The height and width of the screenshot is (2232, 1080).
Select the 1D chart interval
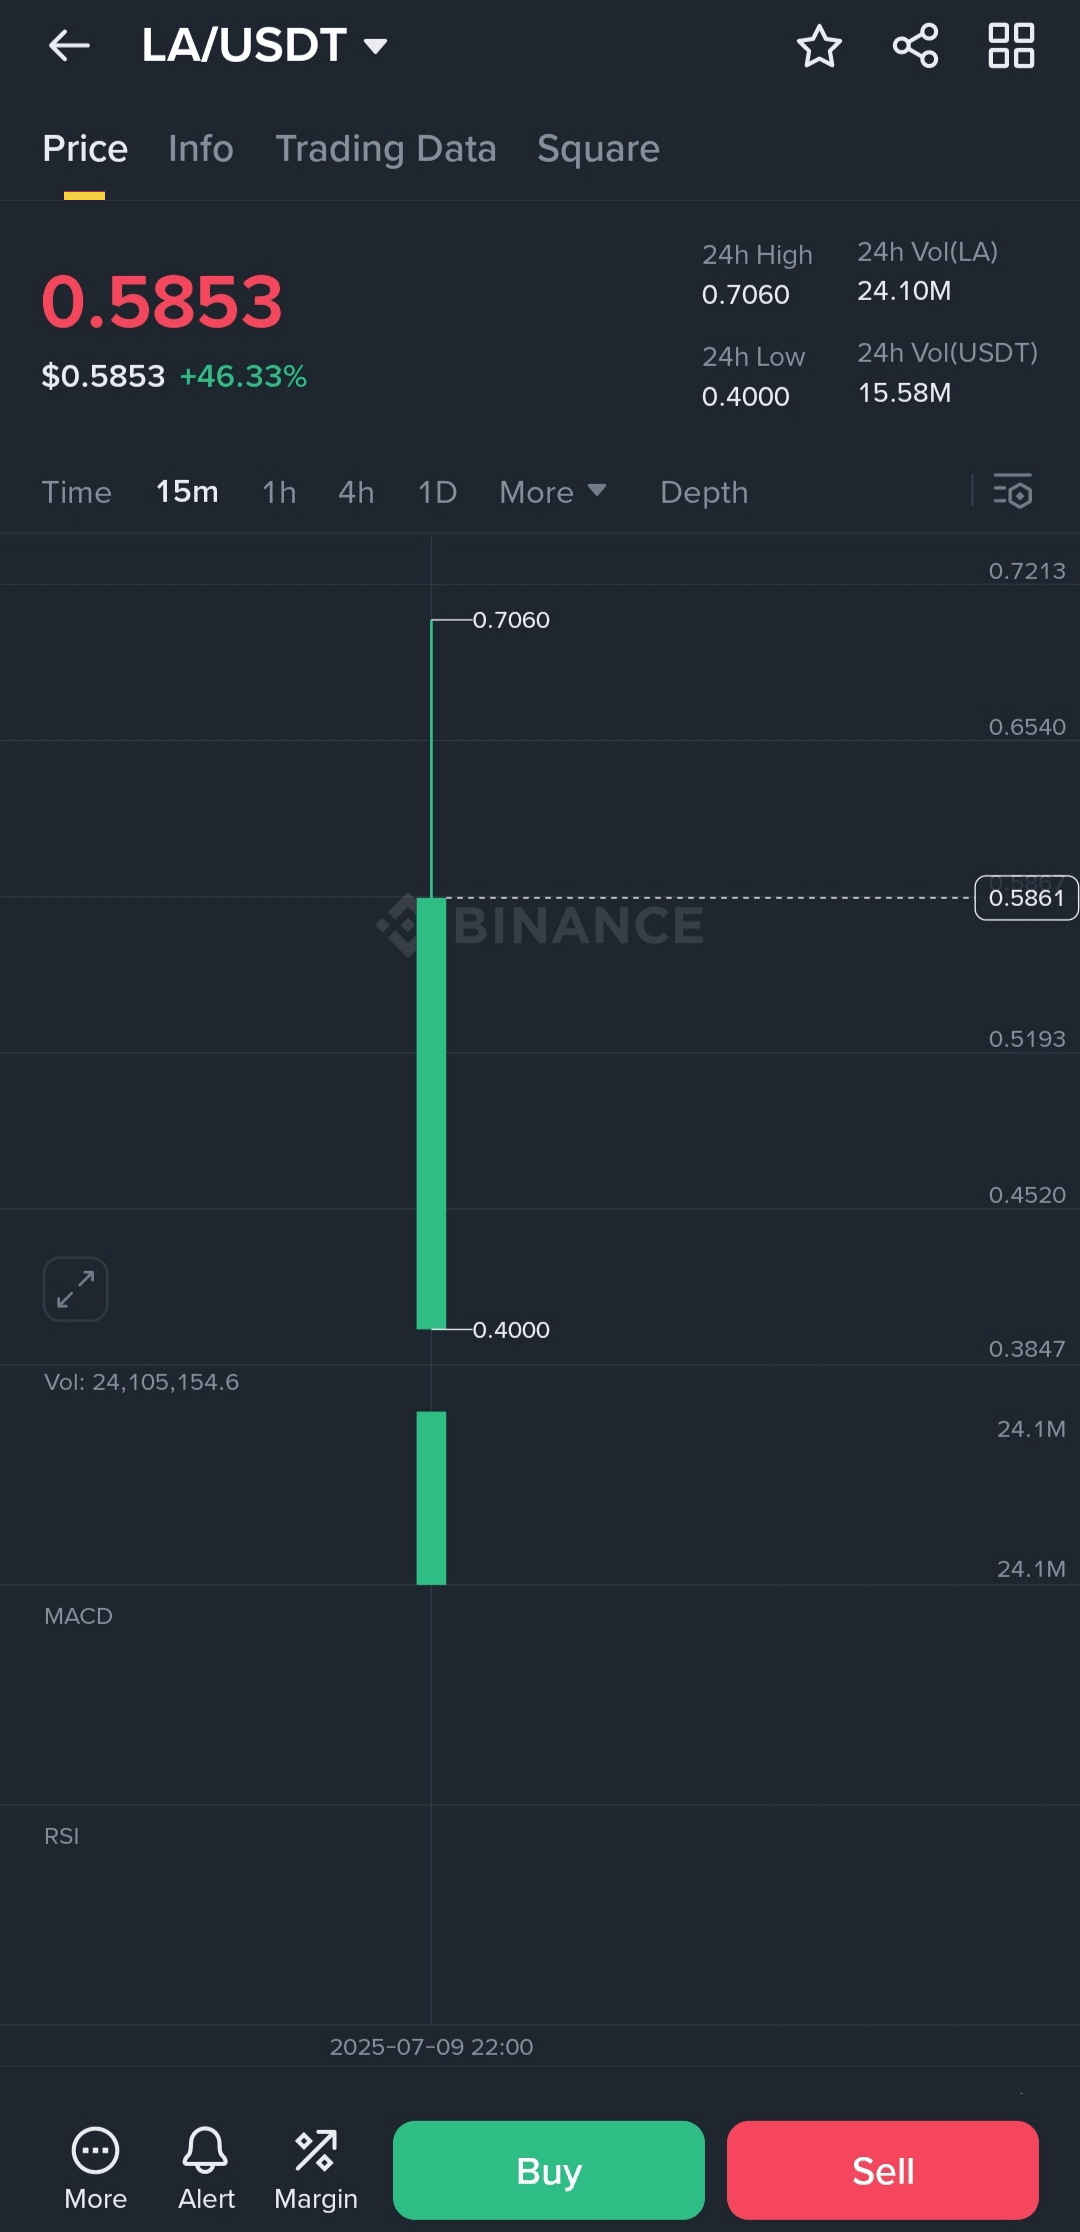(x=437, y=492)
